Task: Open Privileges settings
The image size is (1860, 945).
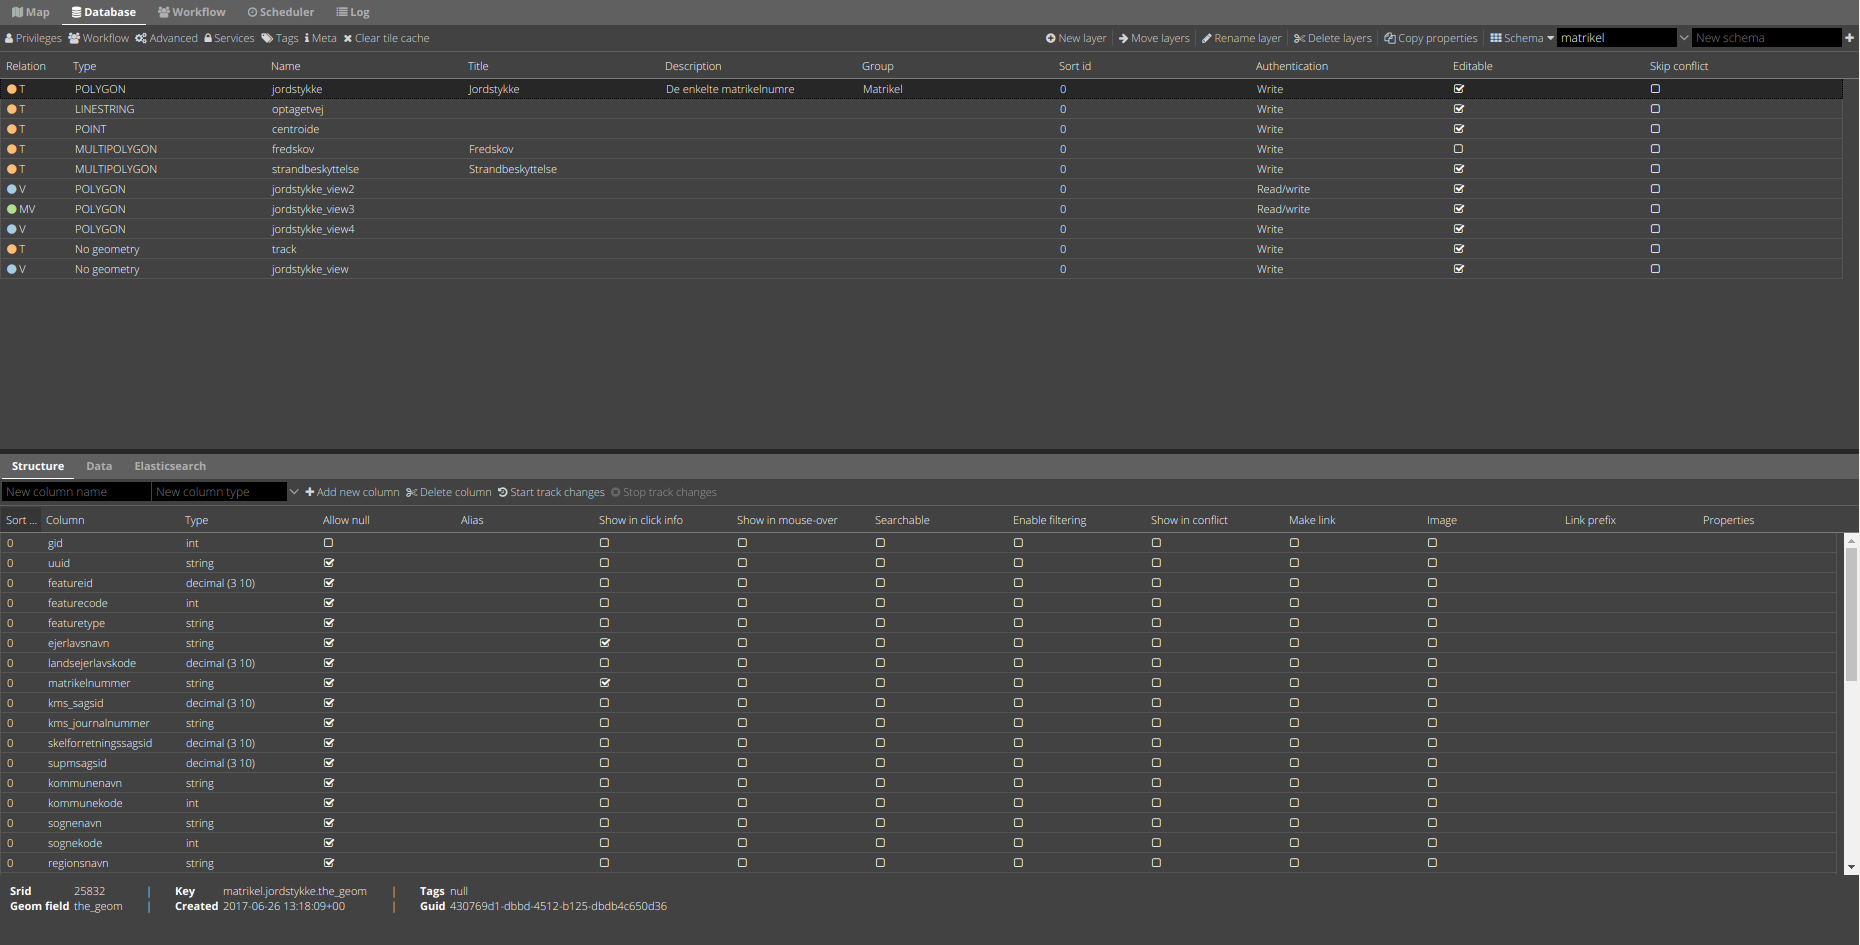Action: (33, 38)
